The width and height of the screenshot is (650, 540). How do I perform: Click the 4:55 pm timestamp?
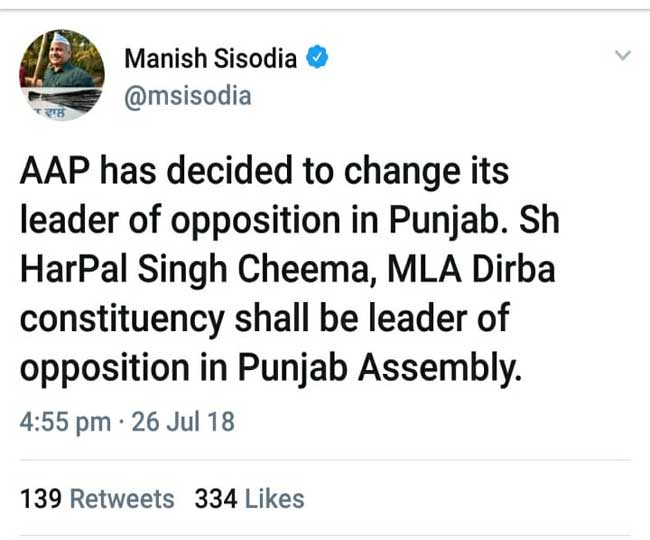click(x=65, y=422)
